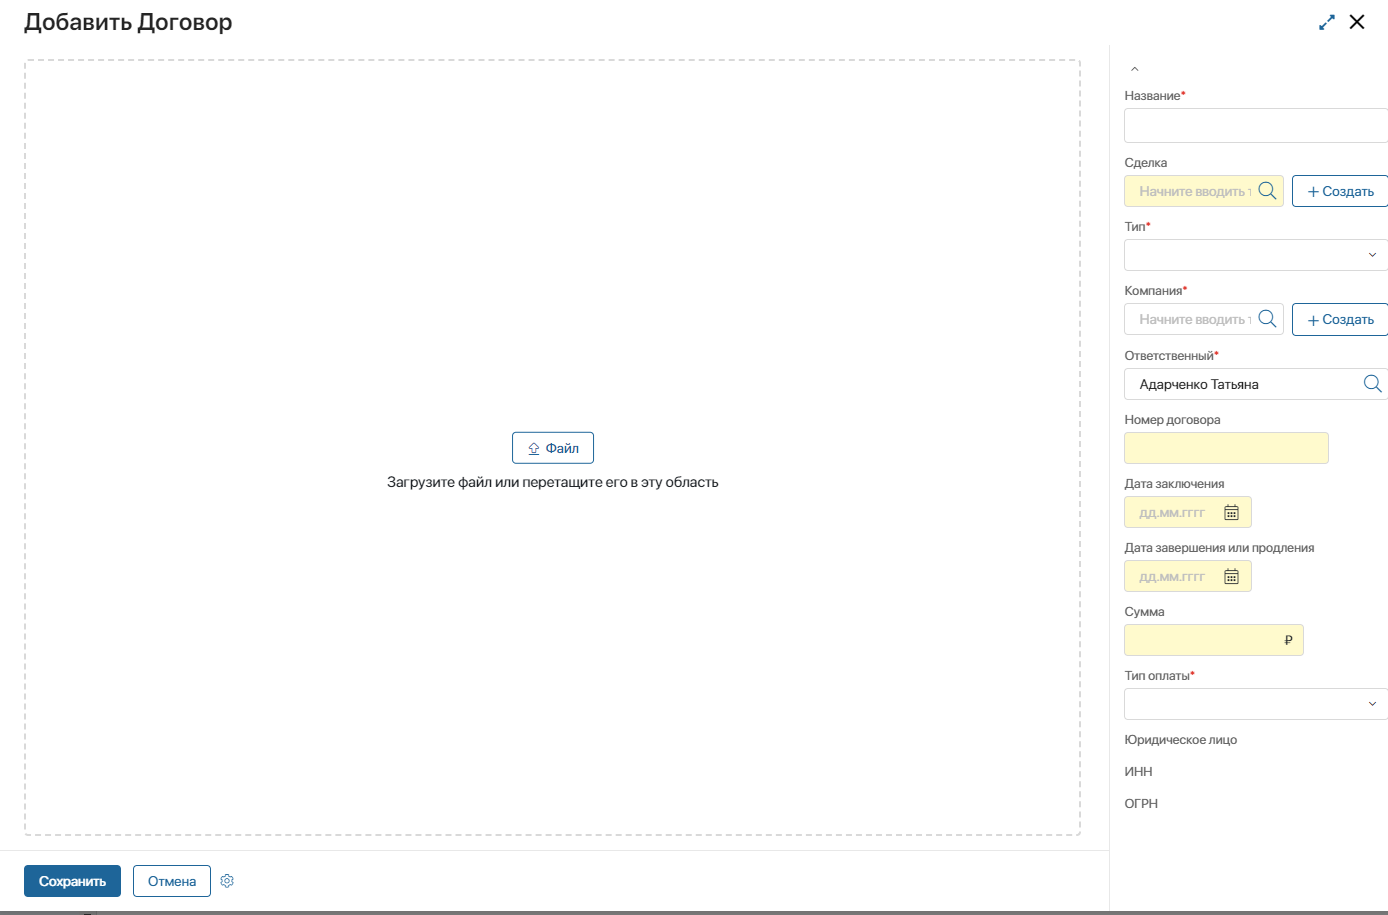The width and height of the screenshot is (1388, 915).
Task: Click the file drop area text
Action: (x=553, y=482)
